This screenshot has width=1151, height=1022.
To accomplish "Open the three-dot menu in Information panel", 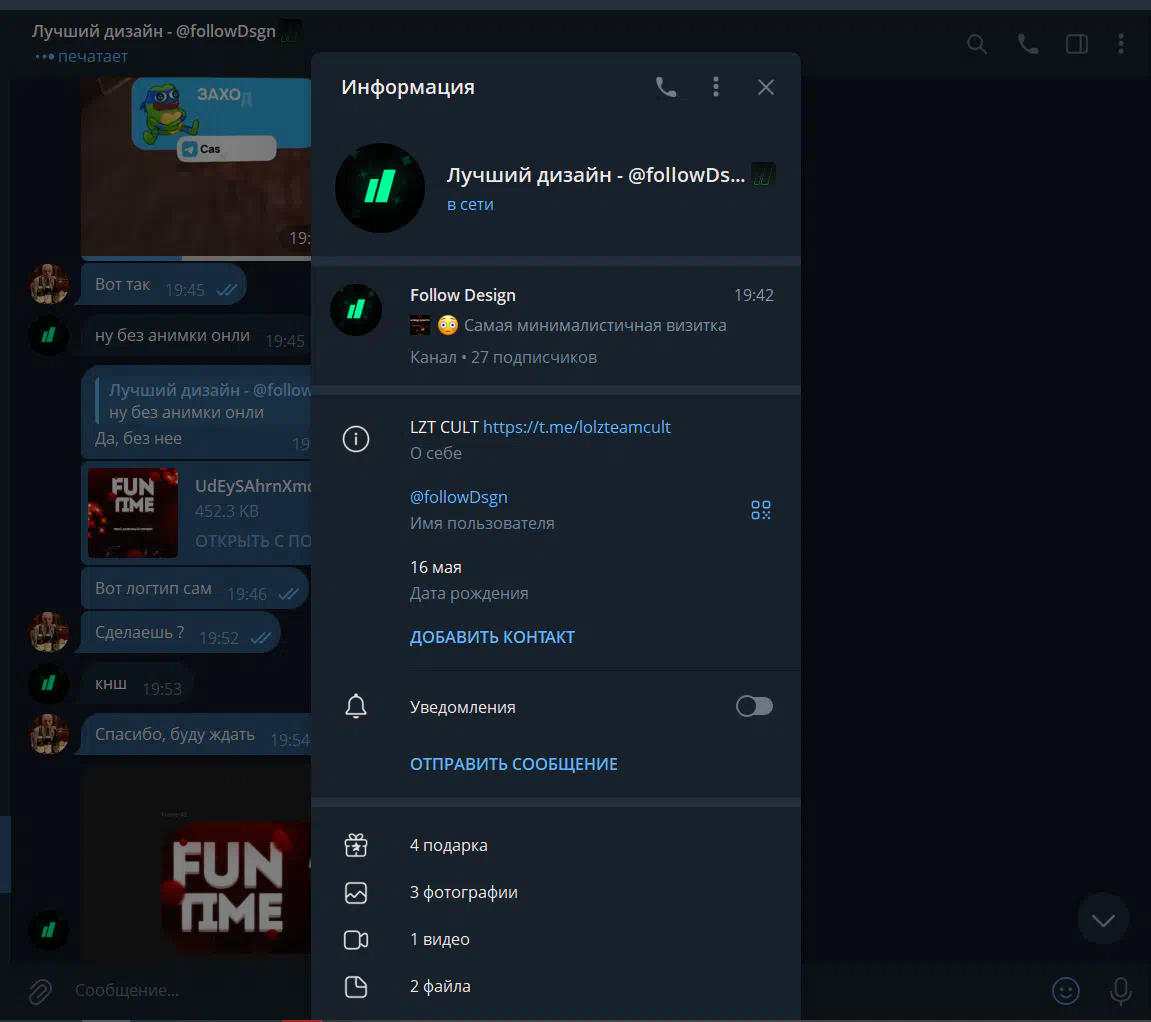I will click(x=716, y=88).
